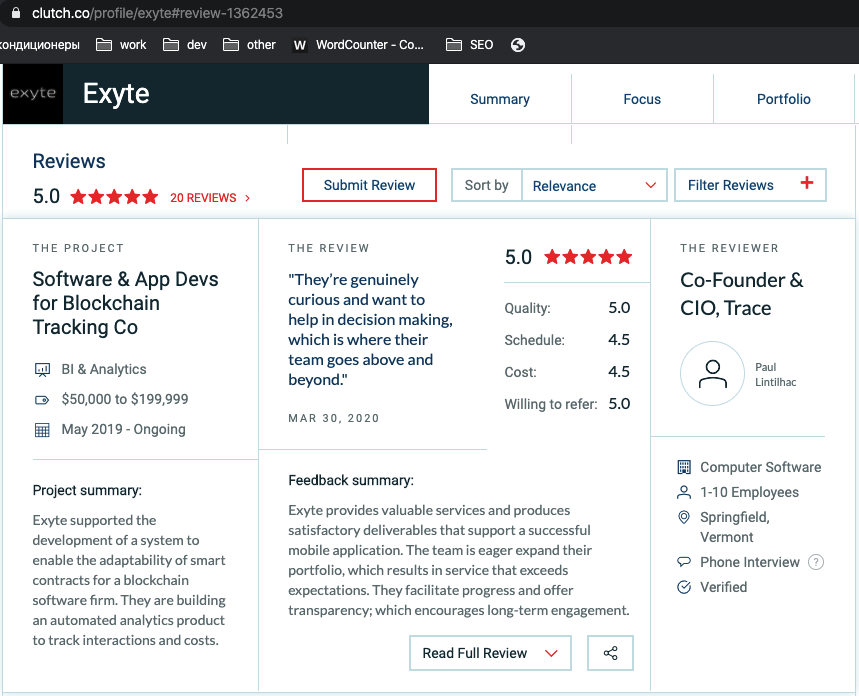Open the dev bookmarks folder
The height and width of the screenshot is (696, 859).
tap(185, 45)
